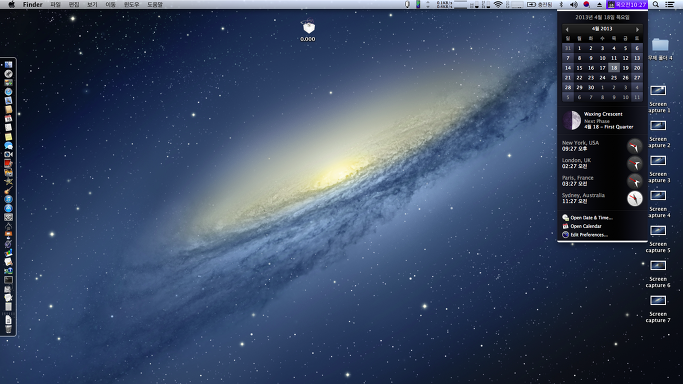Select date 15 in calendar
The width and height of the screenshot is (683, 384).
tap(579, 67)
